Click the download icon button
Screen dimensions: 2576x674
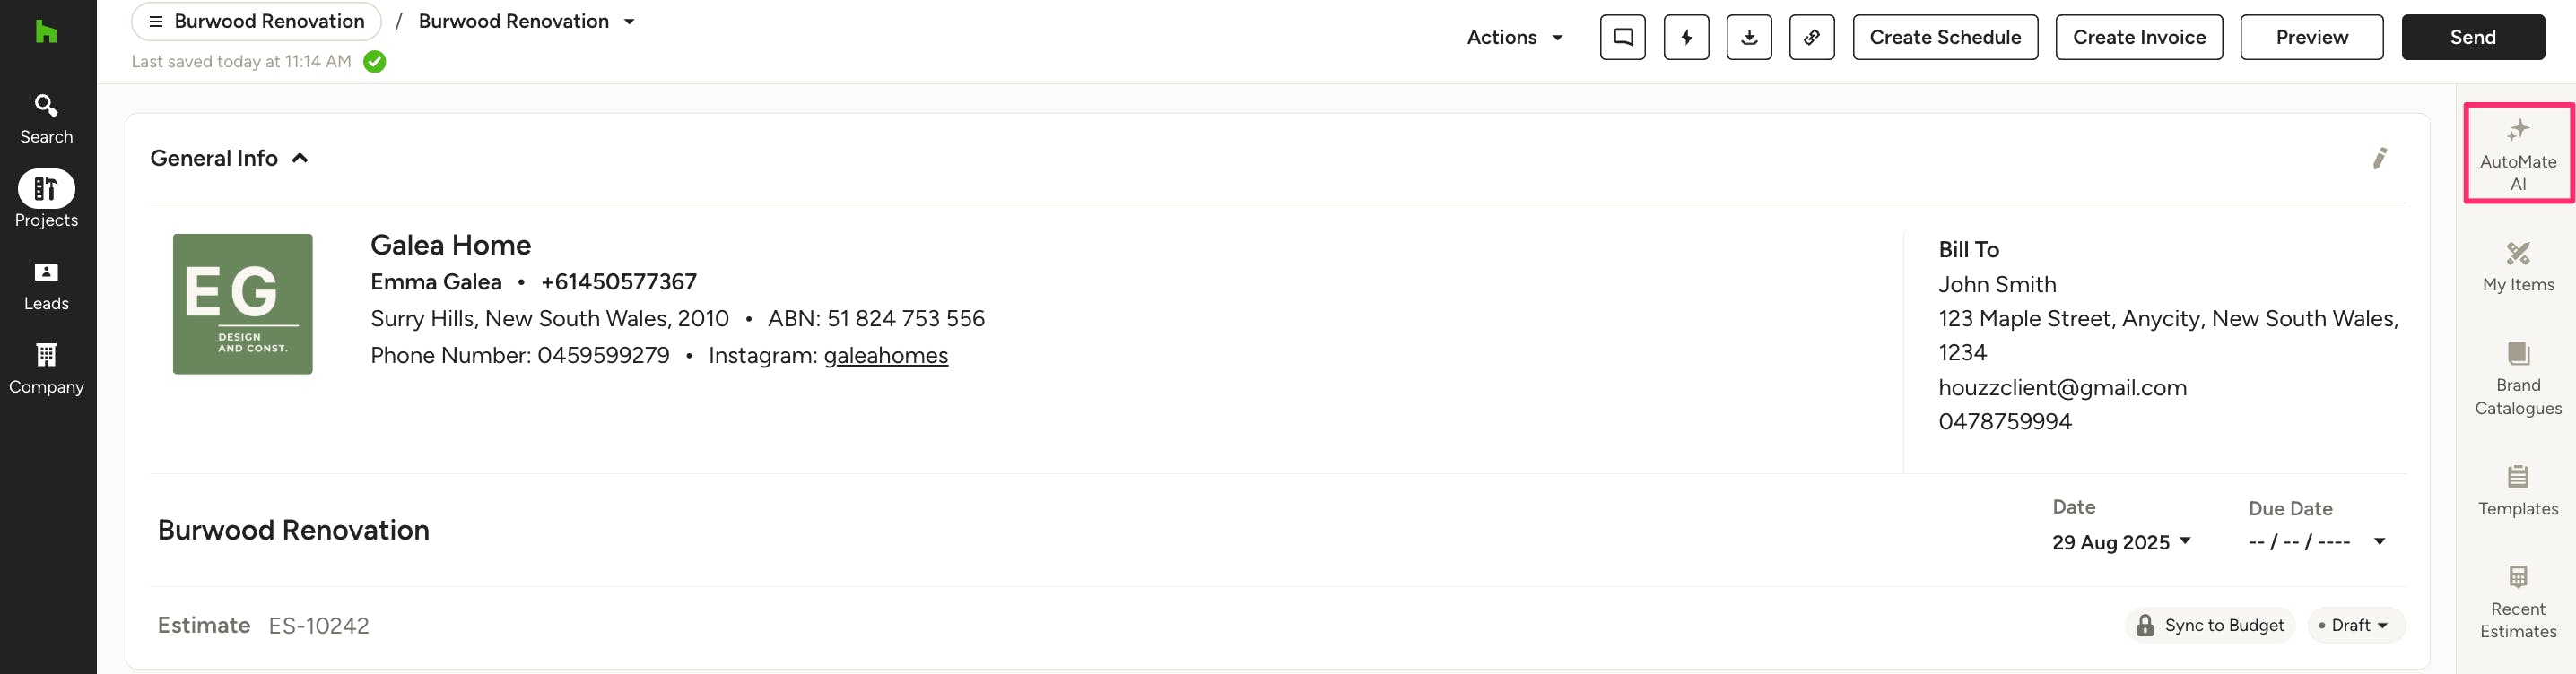pos(1748,37)
